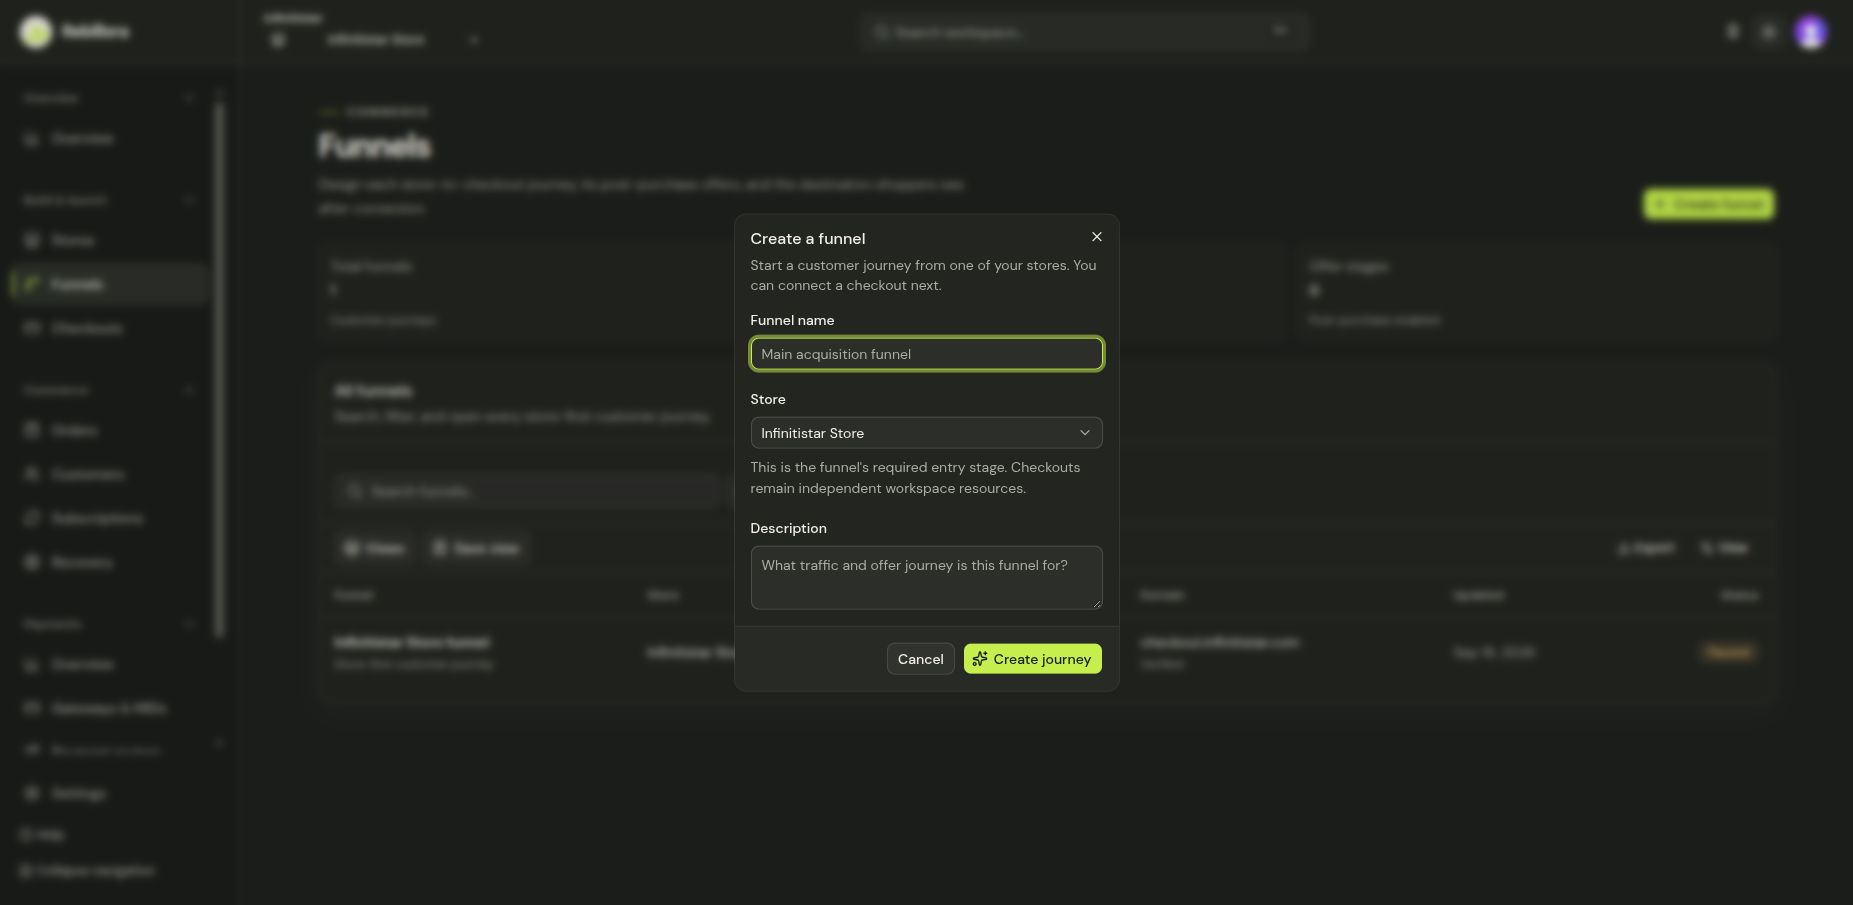Grab the Description textarea resize handle
1853x905 pixels.
[1097, 603]
